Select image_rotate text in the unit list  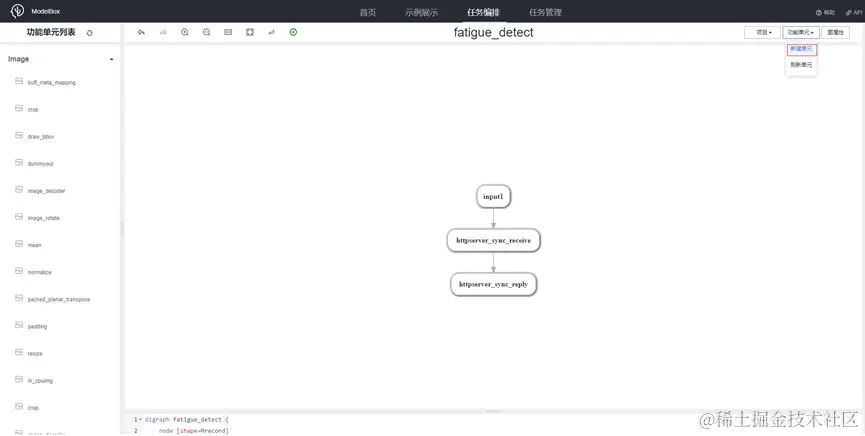tap(44, 218)
